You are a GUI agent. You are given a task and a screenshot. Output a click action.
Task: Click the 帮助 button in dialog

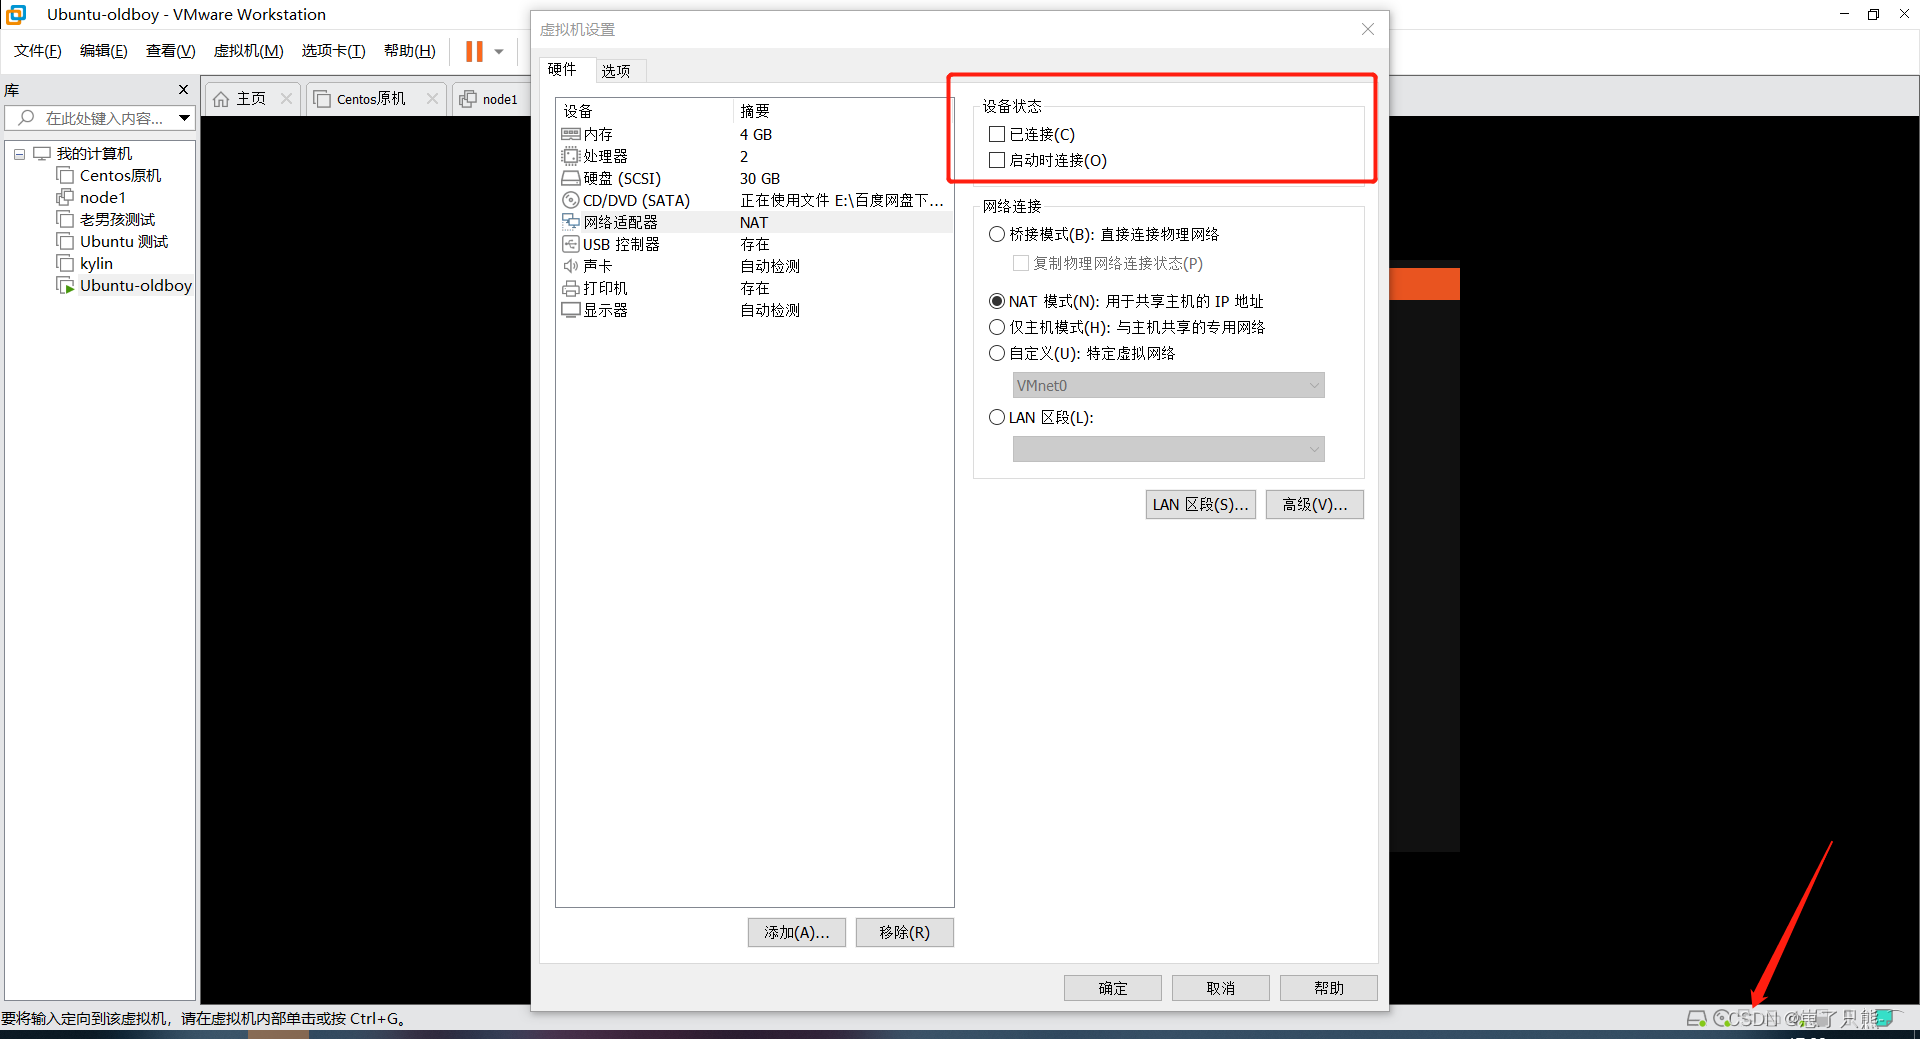(x=1329, y=988)
